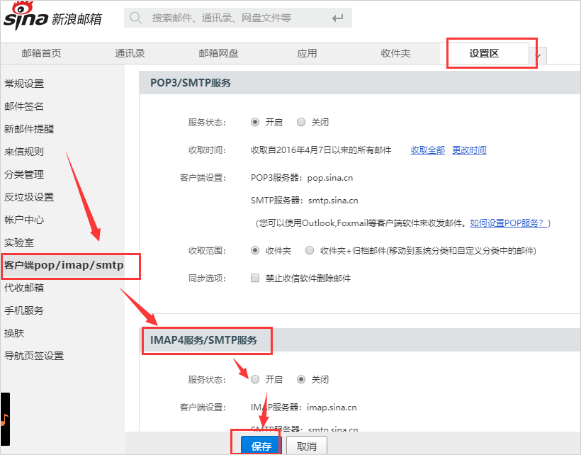The image size is (581, 455).
Task: Click the music note icon at left edge
Action: [x=5, y=419]
